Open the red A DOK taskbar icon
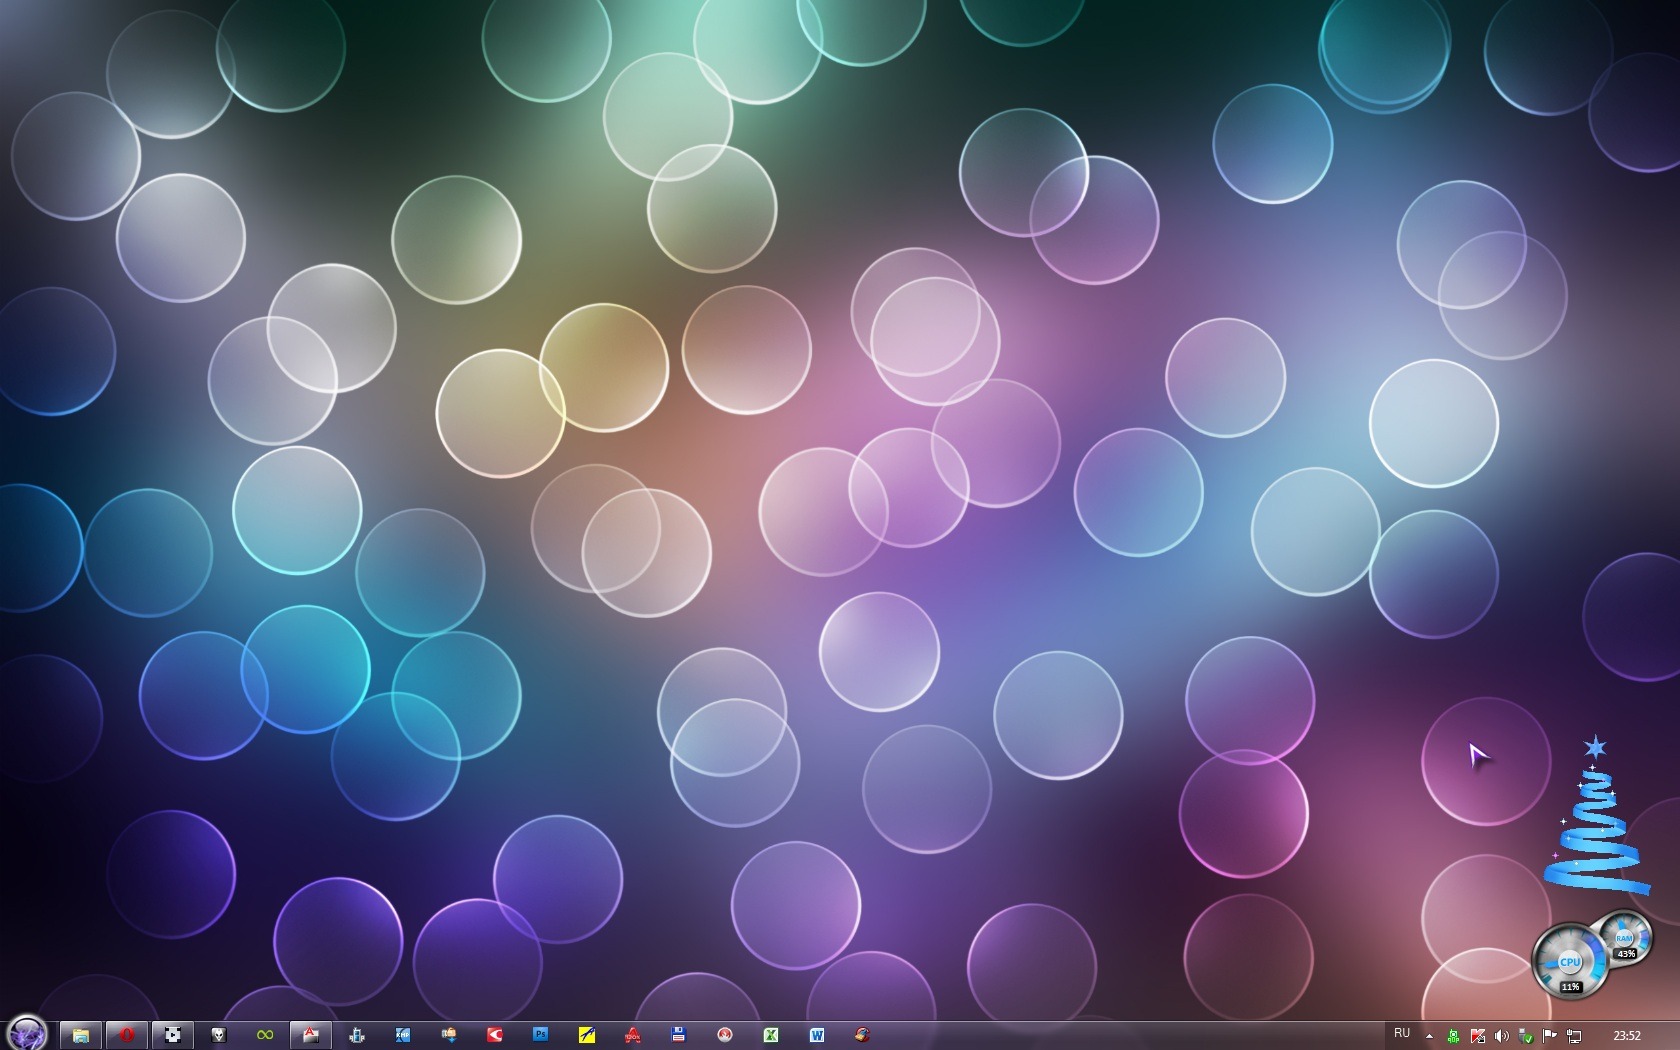 (x=633, y=1035)
